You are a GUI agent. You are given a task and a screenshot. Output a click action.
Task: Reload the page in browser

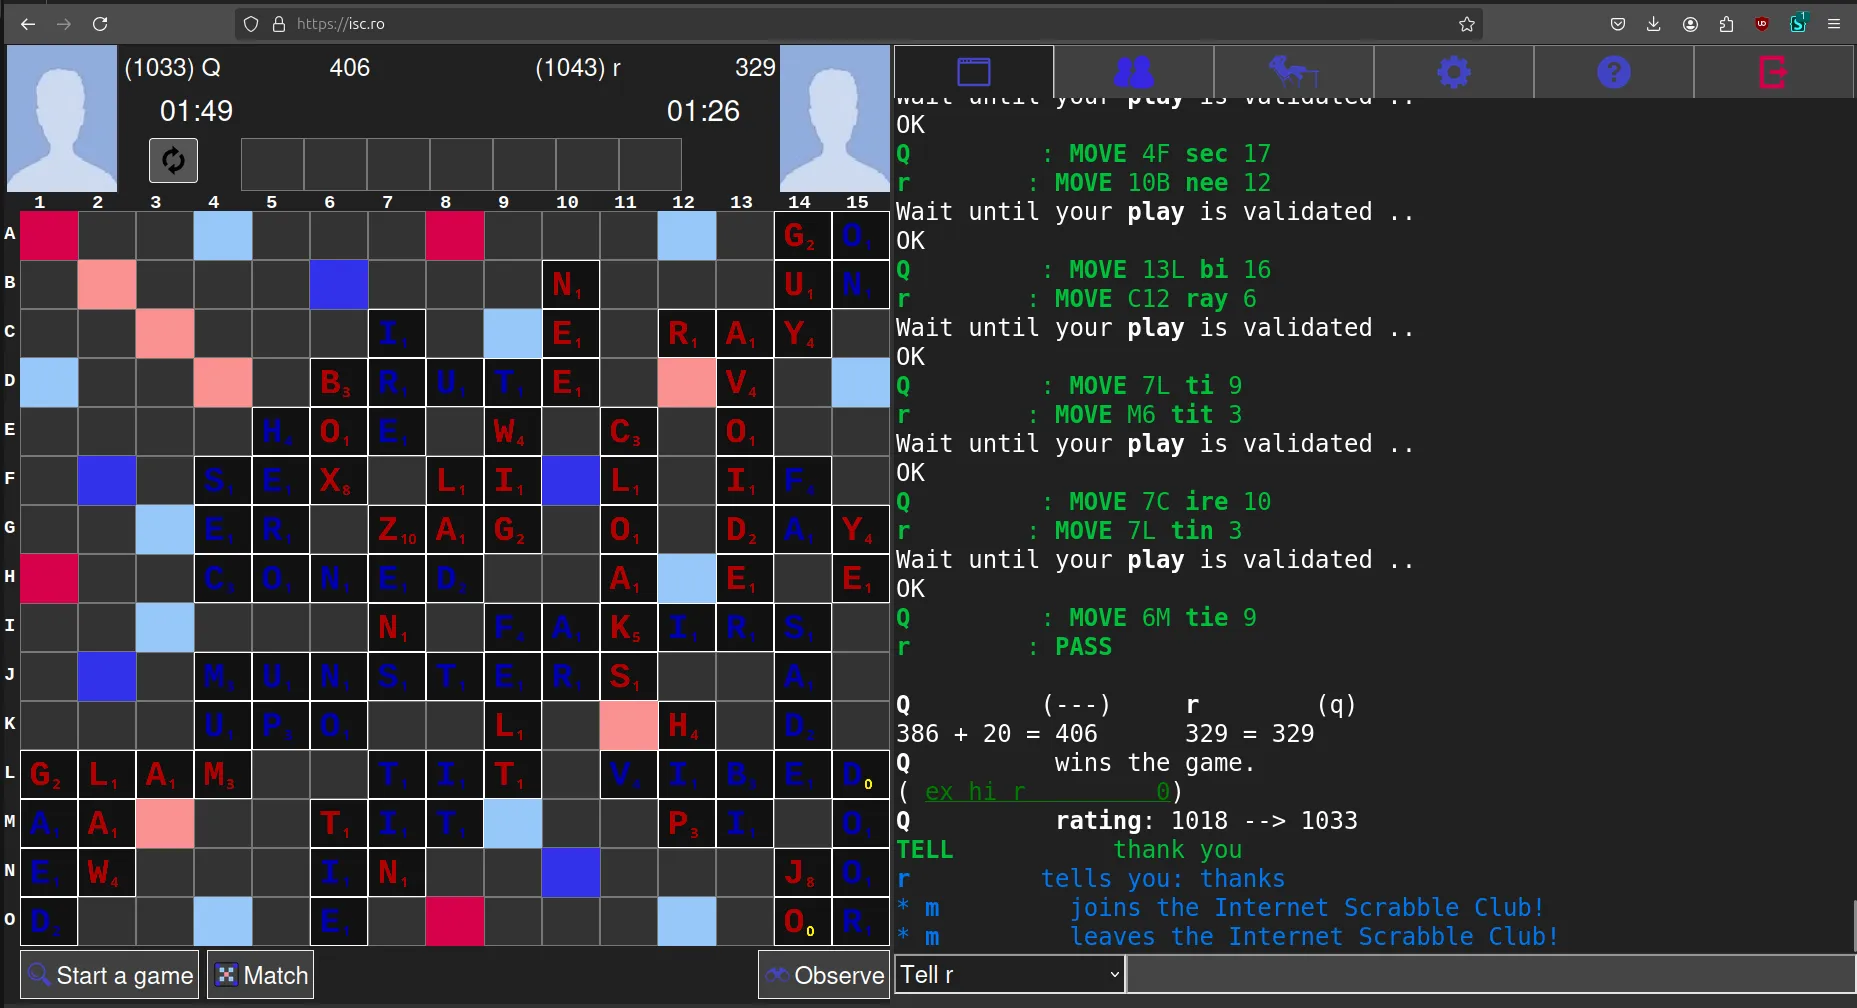click(x=100, y=24)
